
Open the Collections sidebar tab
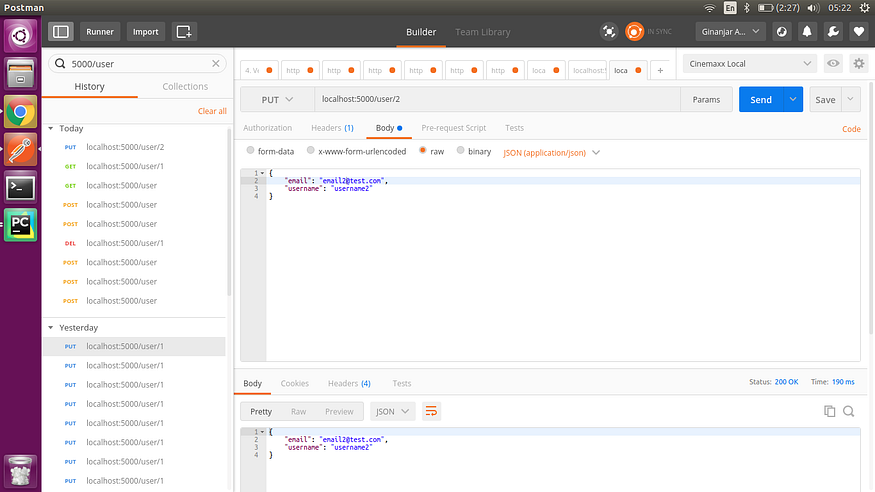[x=185, y=86]
